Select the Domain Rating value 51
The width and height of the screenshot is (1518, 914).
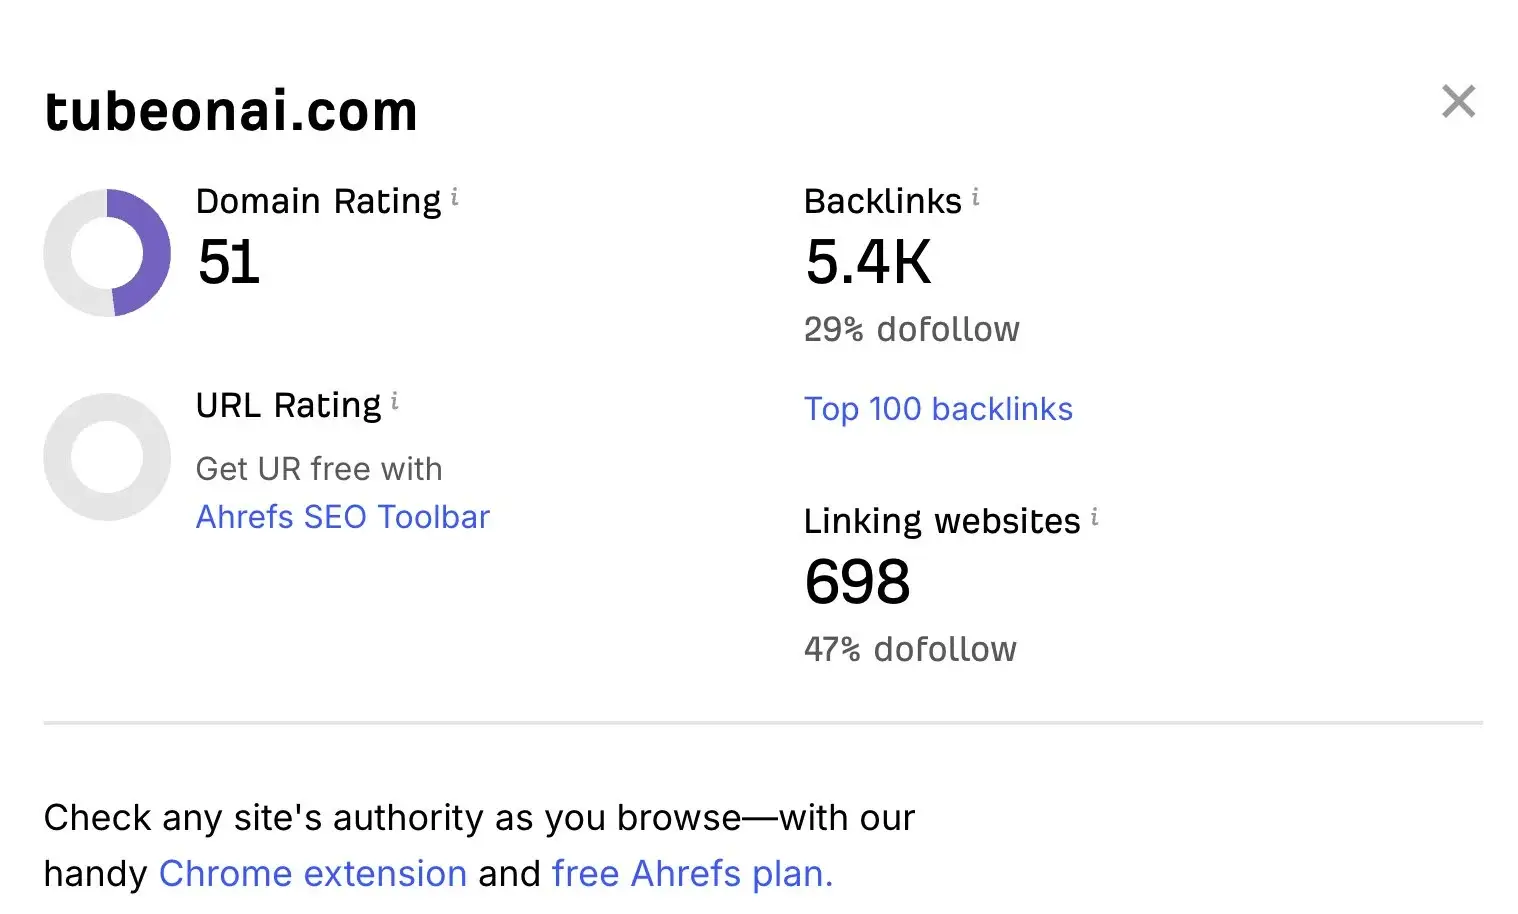(x=229, y=263)
